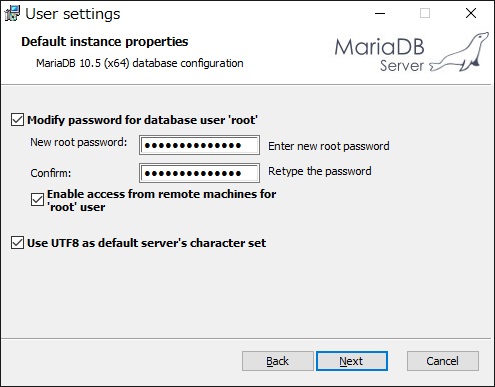Click the MariaDB Server wordmark
Screen dimensions: 495x387
coord(379,55)
